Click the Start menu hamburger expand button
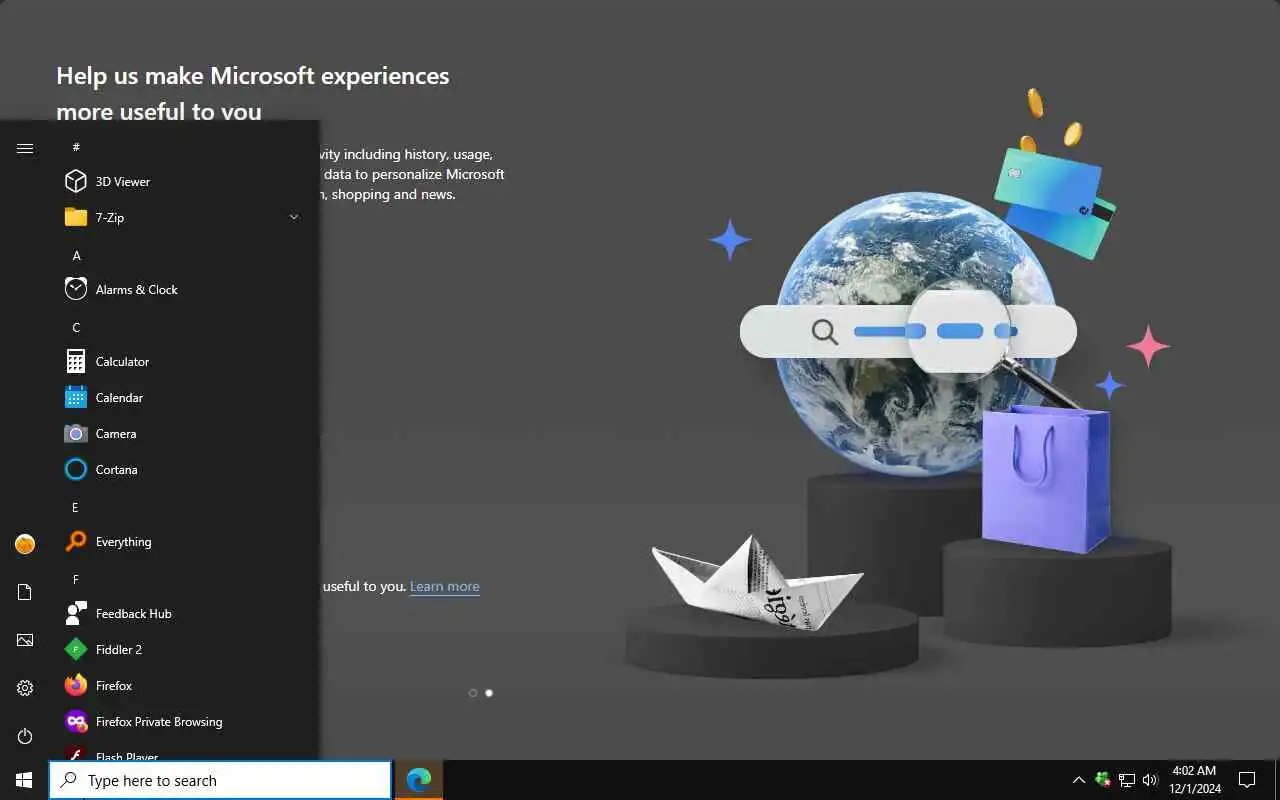 (25, 148)
